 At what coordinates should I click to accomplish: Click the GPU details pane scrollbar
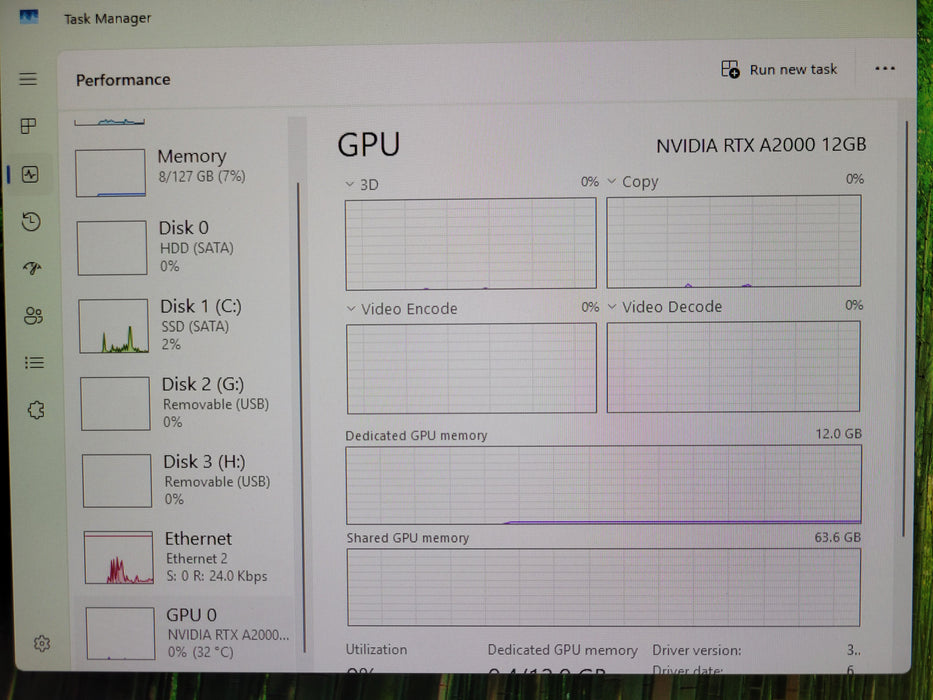click(905, 329)
